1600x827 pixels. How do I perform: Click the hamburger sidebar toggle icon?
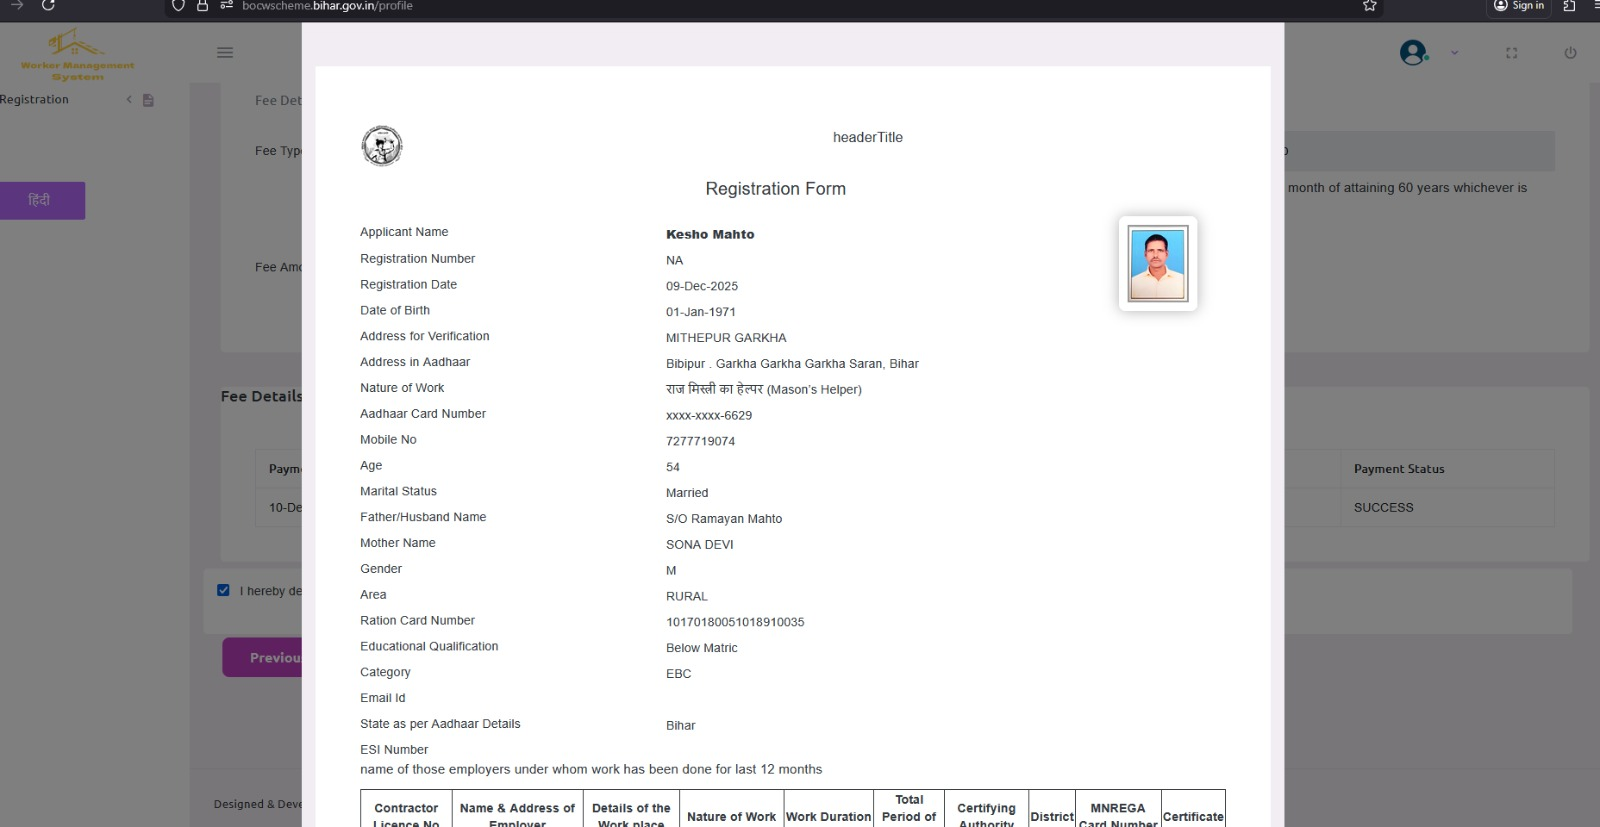[x=225, y=53]
